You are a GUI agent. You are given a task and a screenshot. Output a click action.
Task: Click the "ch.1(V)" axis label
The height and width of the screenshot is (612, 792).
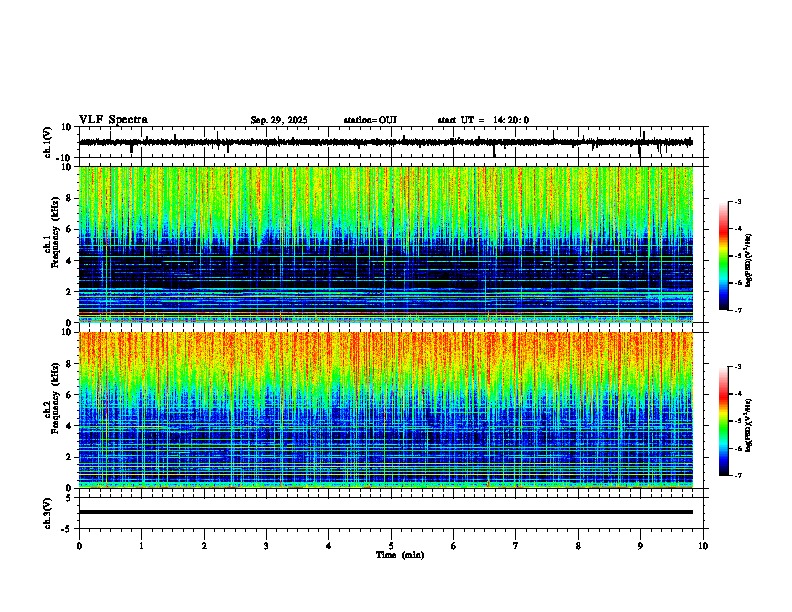pos(48,143)
